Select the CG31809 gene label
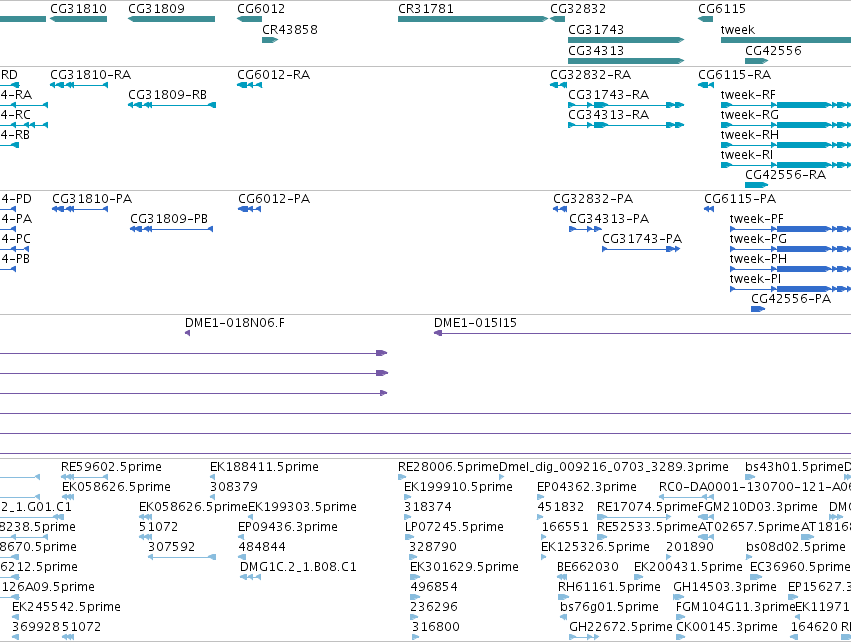851x642 pixels. [156, 9]
